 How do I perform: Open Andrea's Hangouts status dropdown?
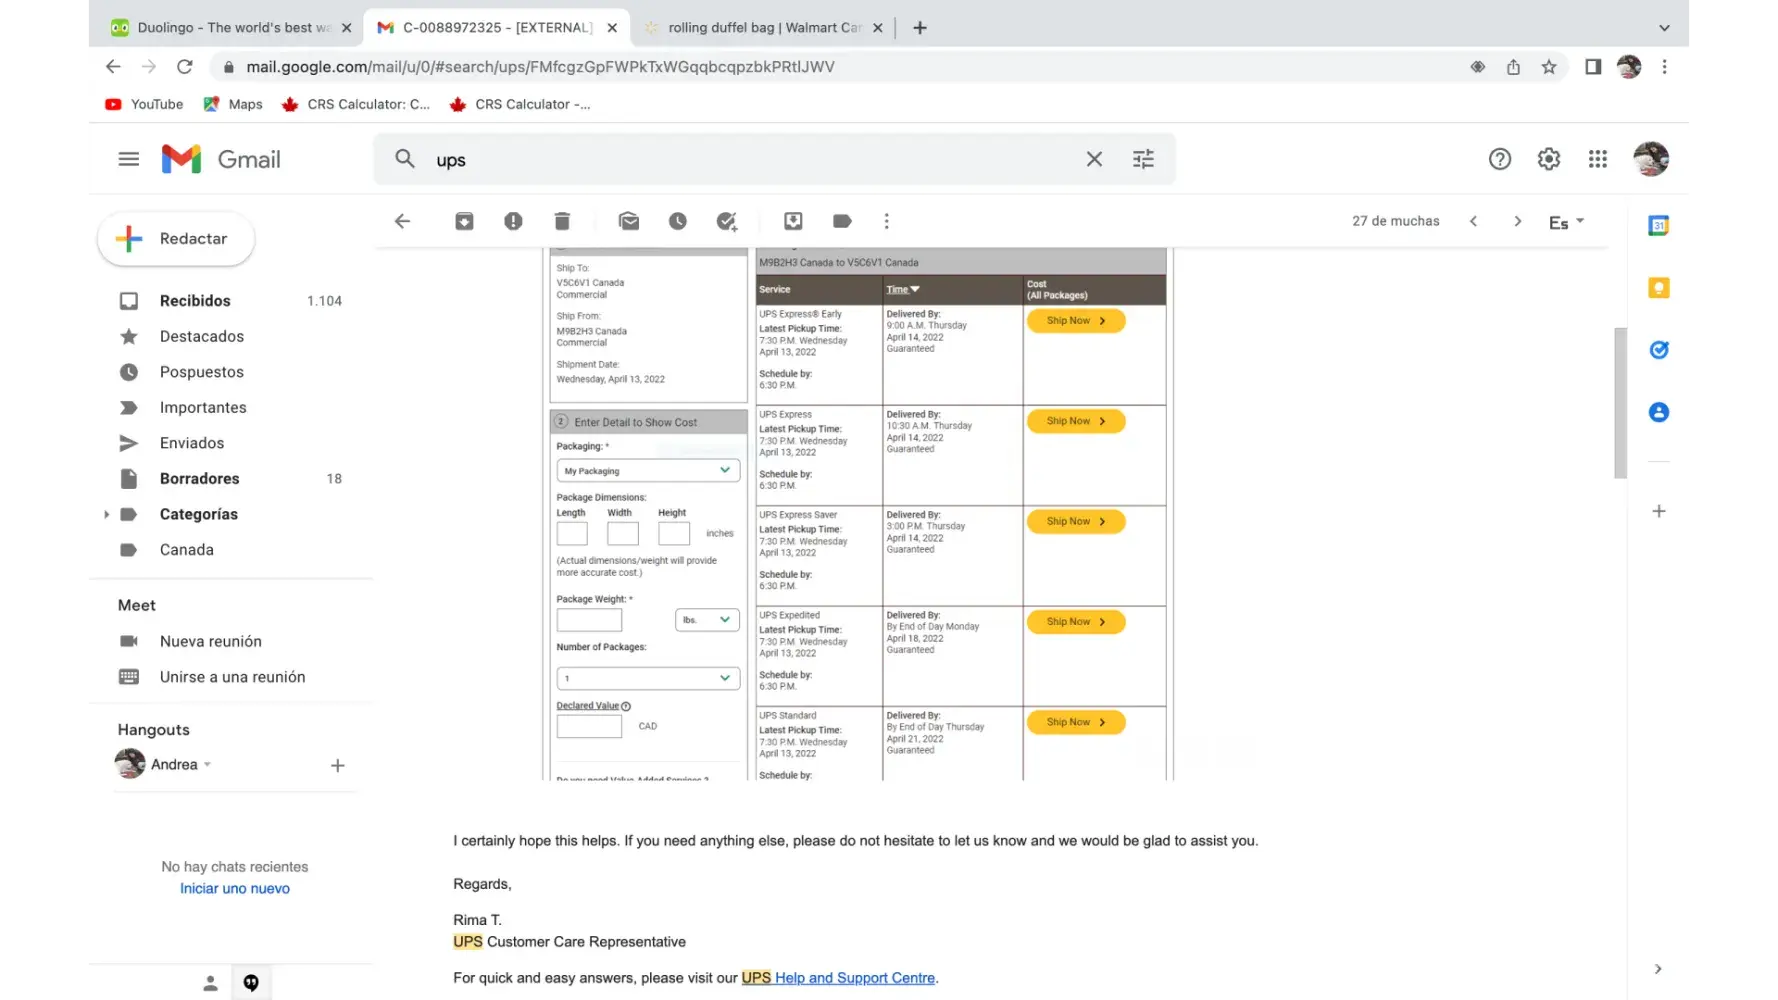pos(207,765)
